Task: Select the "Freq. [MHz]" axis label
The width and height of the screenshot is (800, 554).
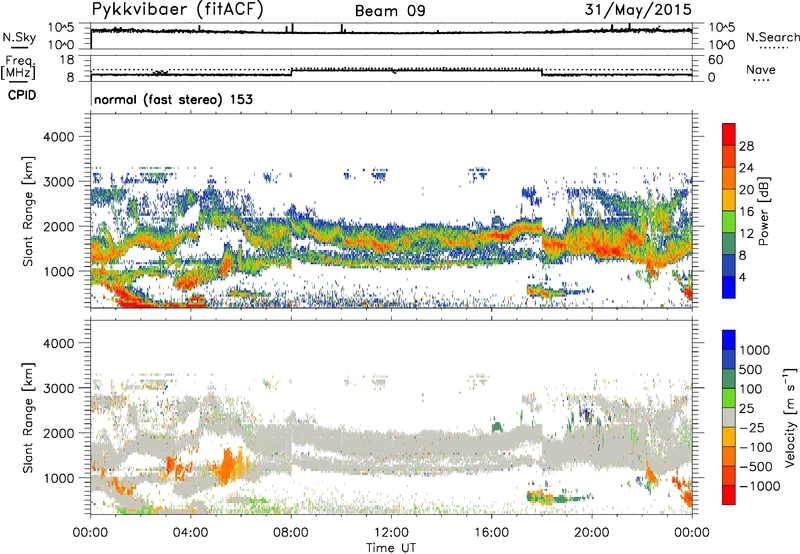Action: [18, 68]
